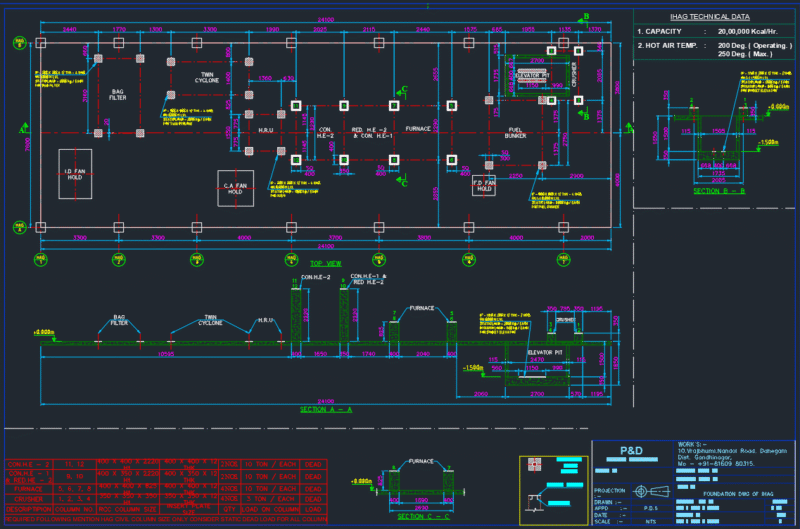Select the '20,00,000 Kcal/Hr.' capacity value

(747, 32)
